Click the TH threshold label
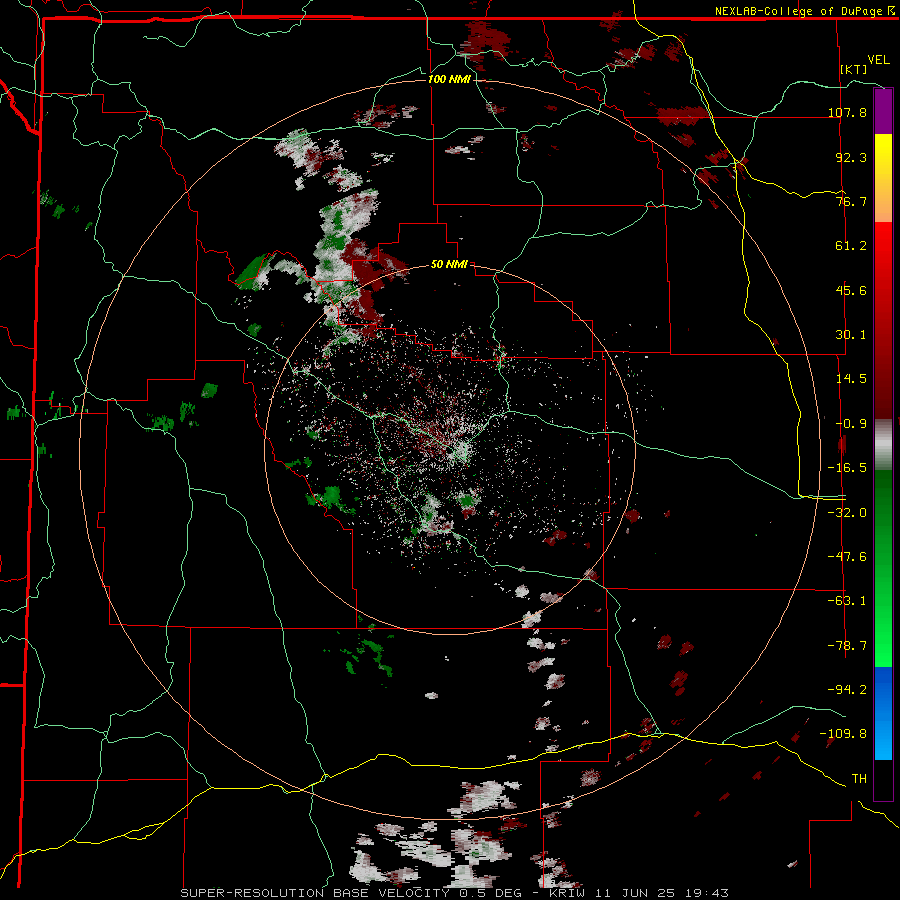This screenshot has width=900, height=900. [859, 779]
